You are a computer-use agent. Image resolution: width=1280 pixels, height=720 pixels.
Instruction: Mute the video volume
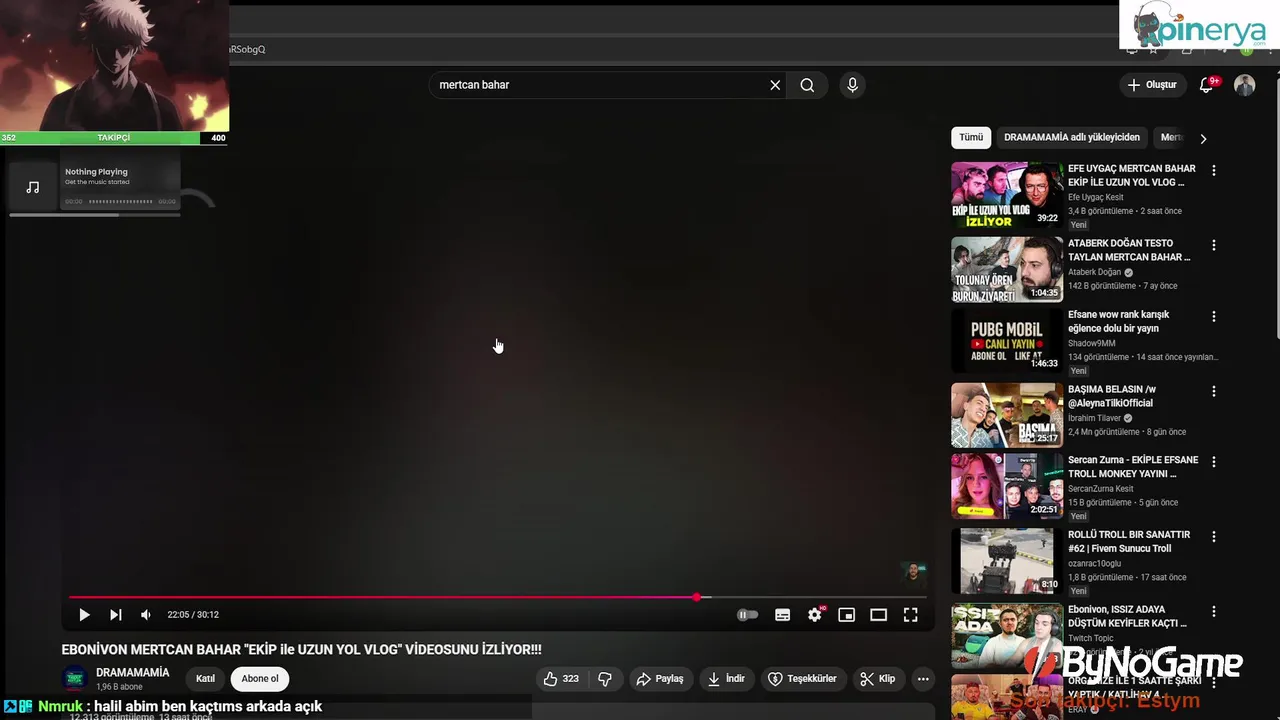(x=146, y=615)
